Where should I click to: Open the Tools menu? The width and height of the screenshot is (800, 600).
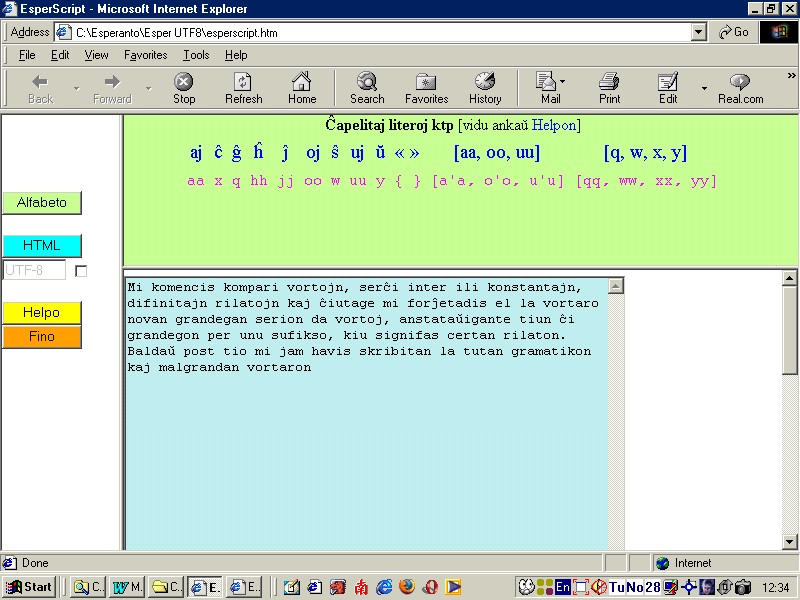[197, 55]
